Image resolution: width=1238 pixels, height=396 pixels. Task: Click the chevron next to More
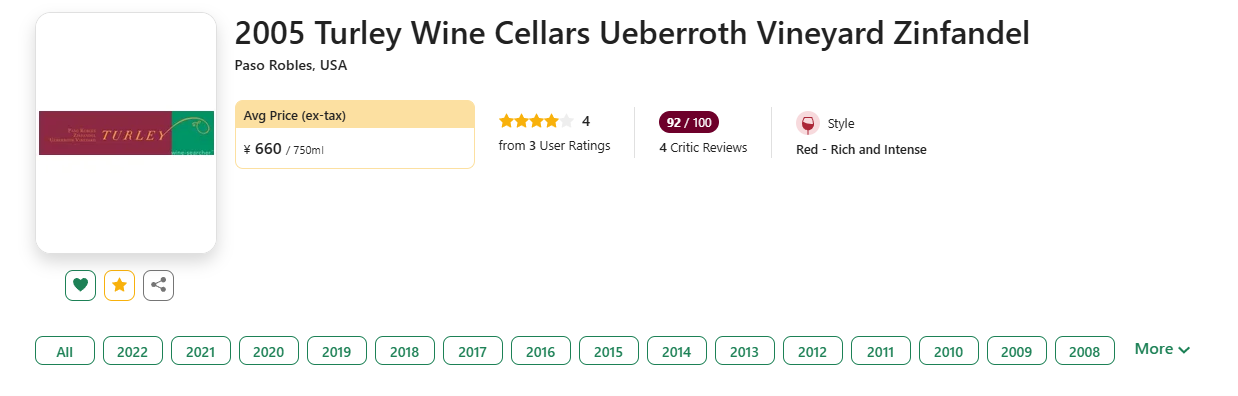[1184, 350]
